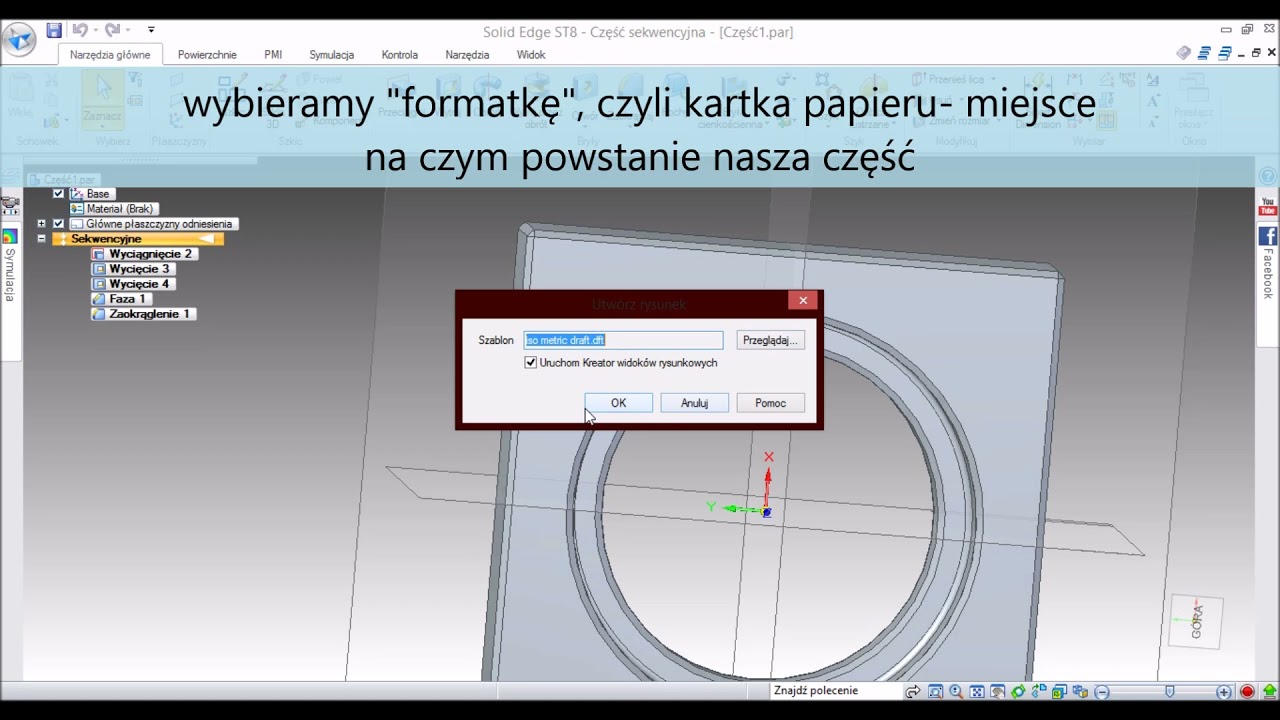
Task: Open the Symulacja ribbon tab
Action: [x=331, y=55]
